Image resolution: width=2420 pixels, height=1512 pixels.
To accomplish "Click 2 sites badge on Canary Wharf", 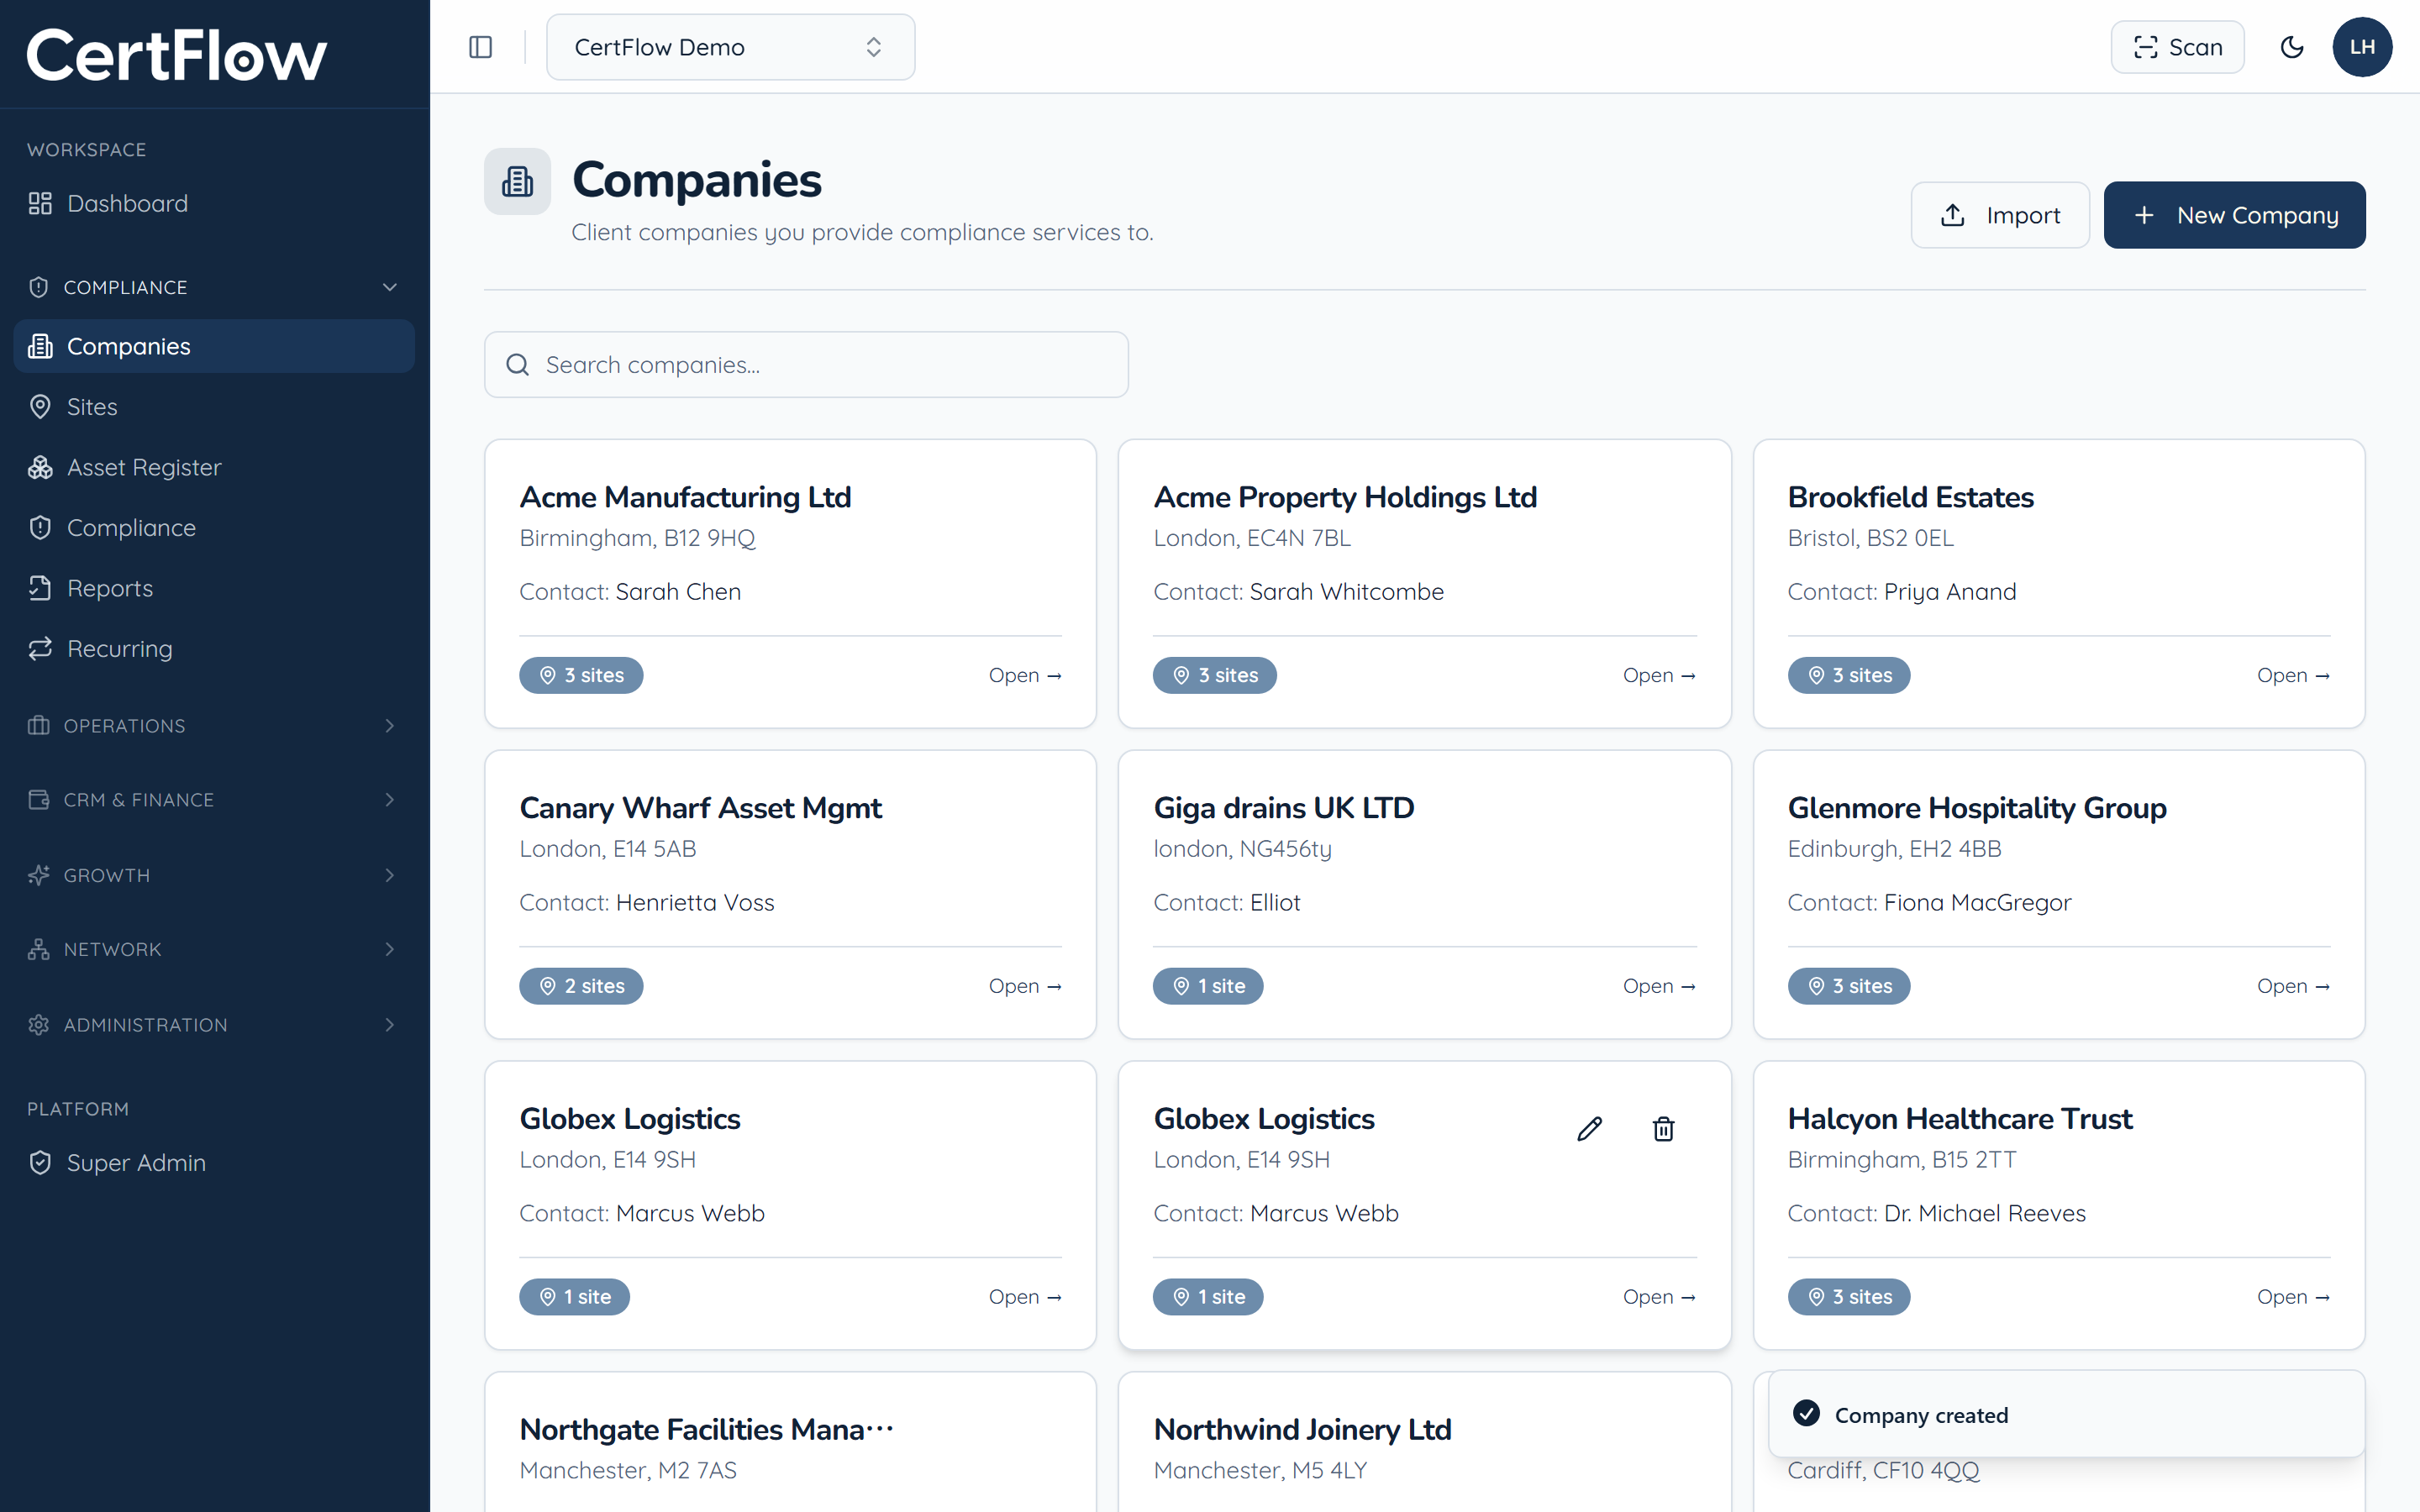I will 581,986.
